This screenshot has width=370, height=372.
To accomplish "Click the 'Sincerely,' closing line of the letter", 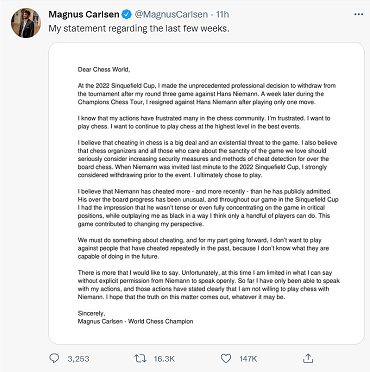I will click(91, 313).
